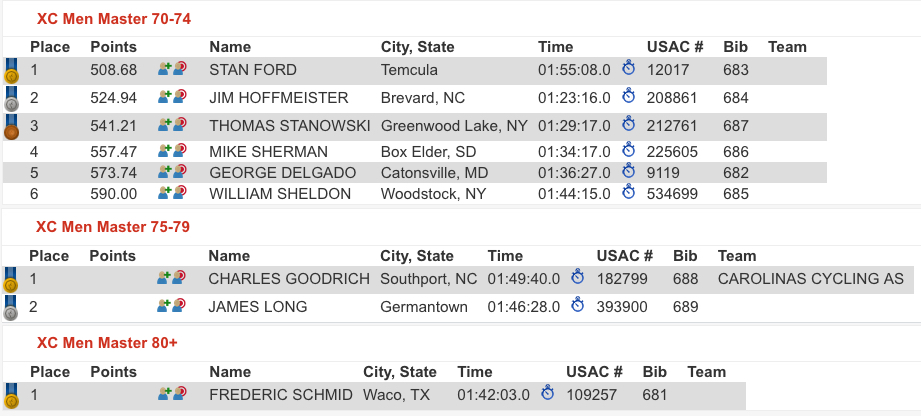This screenshot has height=416, width=921.
Task: Click the stopwatch icon in Frederic Schmid's row
Action: (x=547, y=394)
